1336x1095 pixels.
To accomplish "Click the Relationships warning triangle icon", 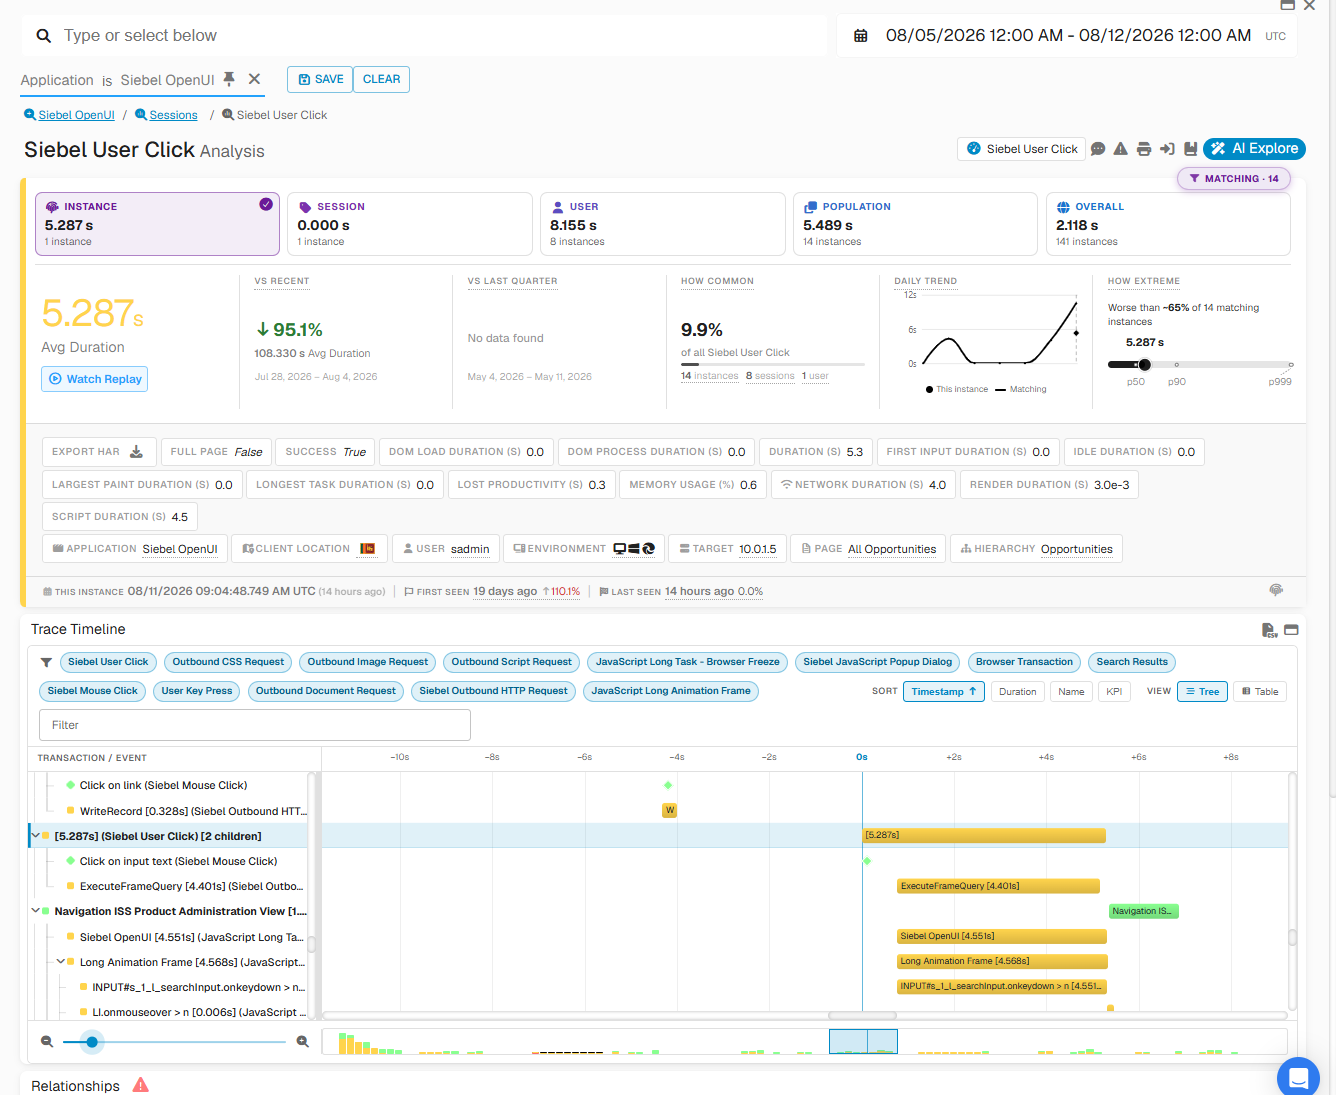I will coord(141,1085).
